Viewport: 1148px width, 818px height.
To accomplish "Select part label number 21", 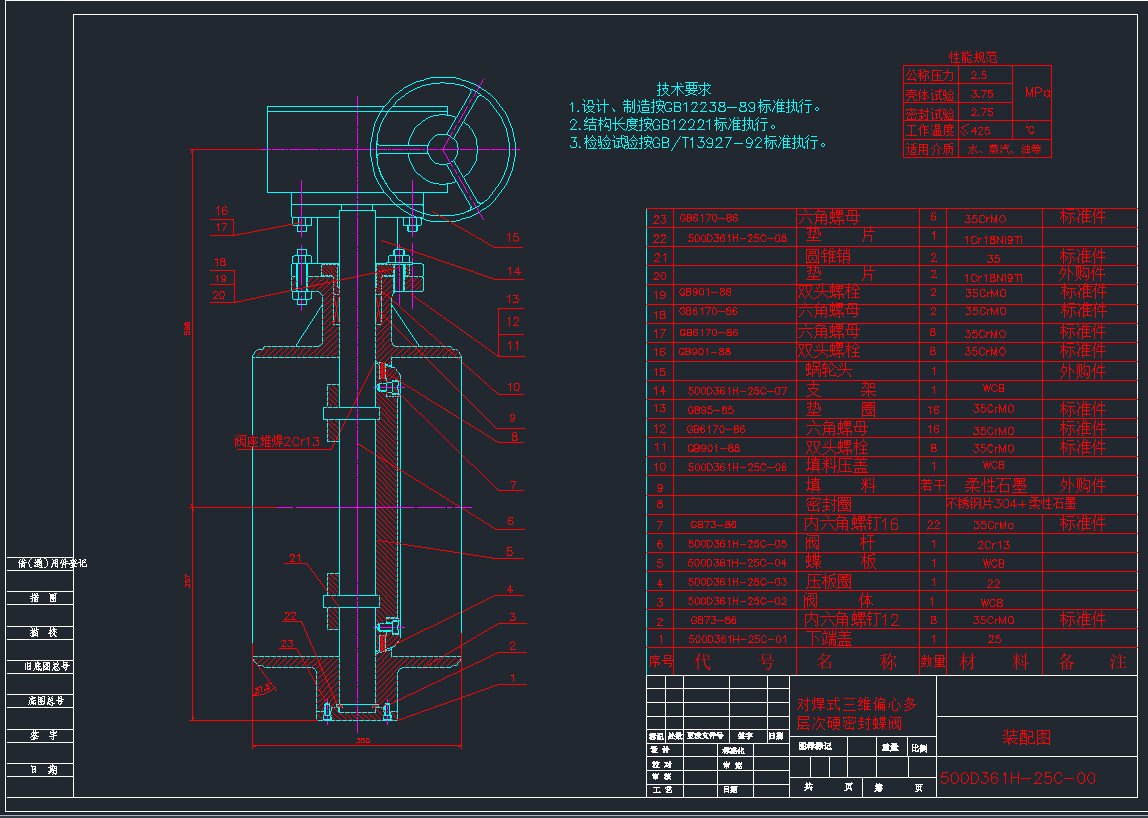I will point(295,558).
